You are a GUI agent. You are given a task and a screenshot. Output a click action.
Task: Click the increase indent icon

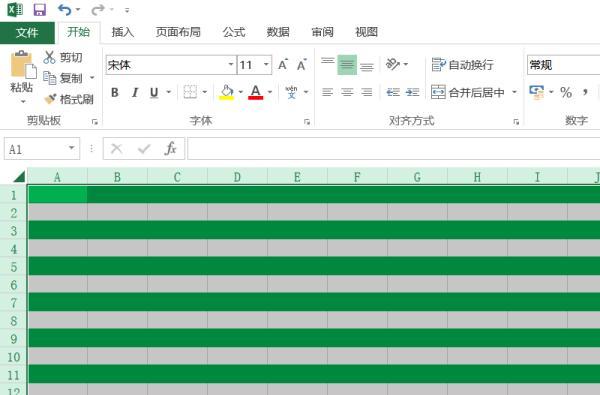[412, 92]
